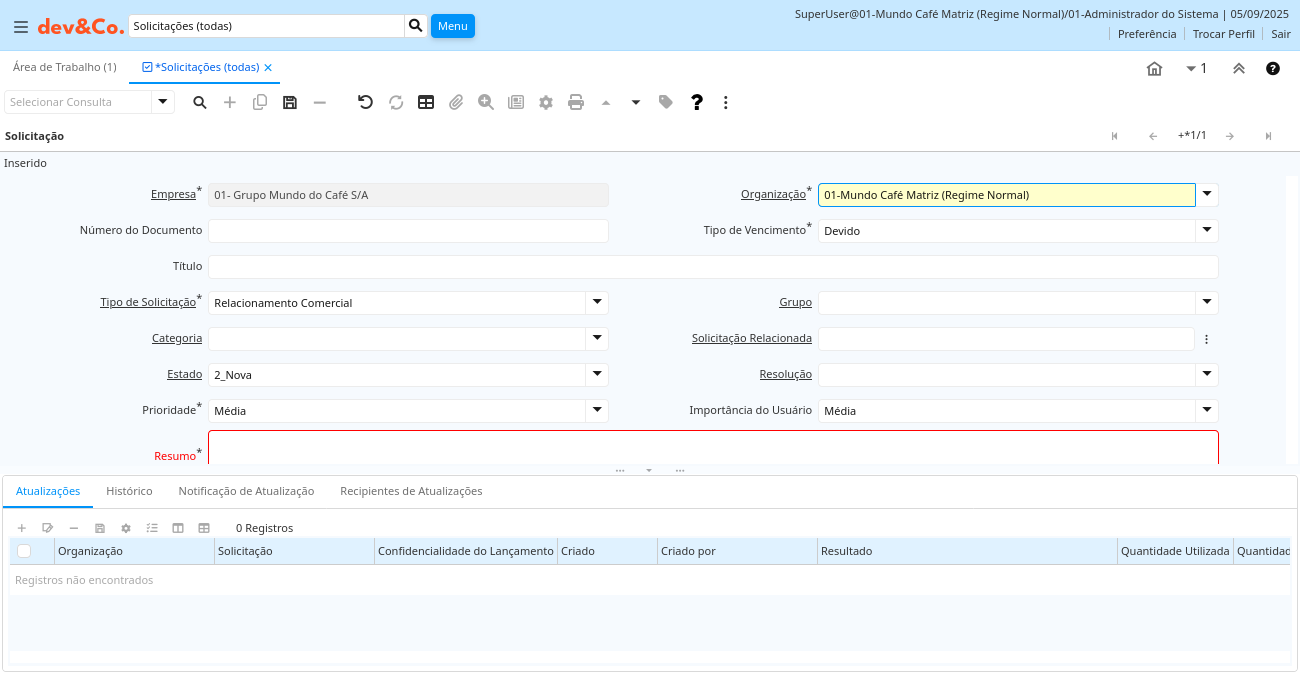Toggle grid view in main toolbar
The height and width of the screenshot is (674, 1300).
coord(426,102)
